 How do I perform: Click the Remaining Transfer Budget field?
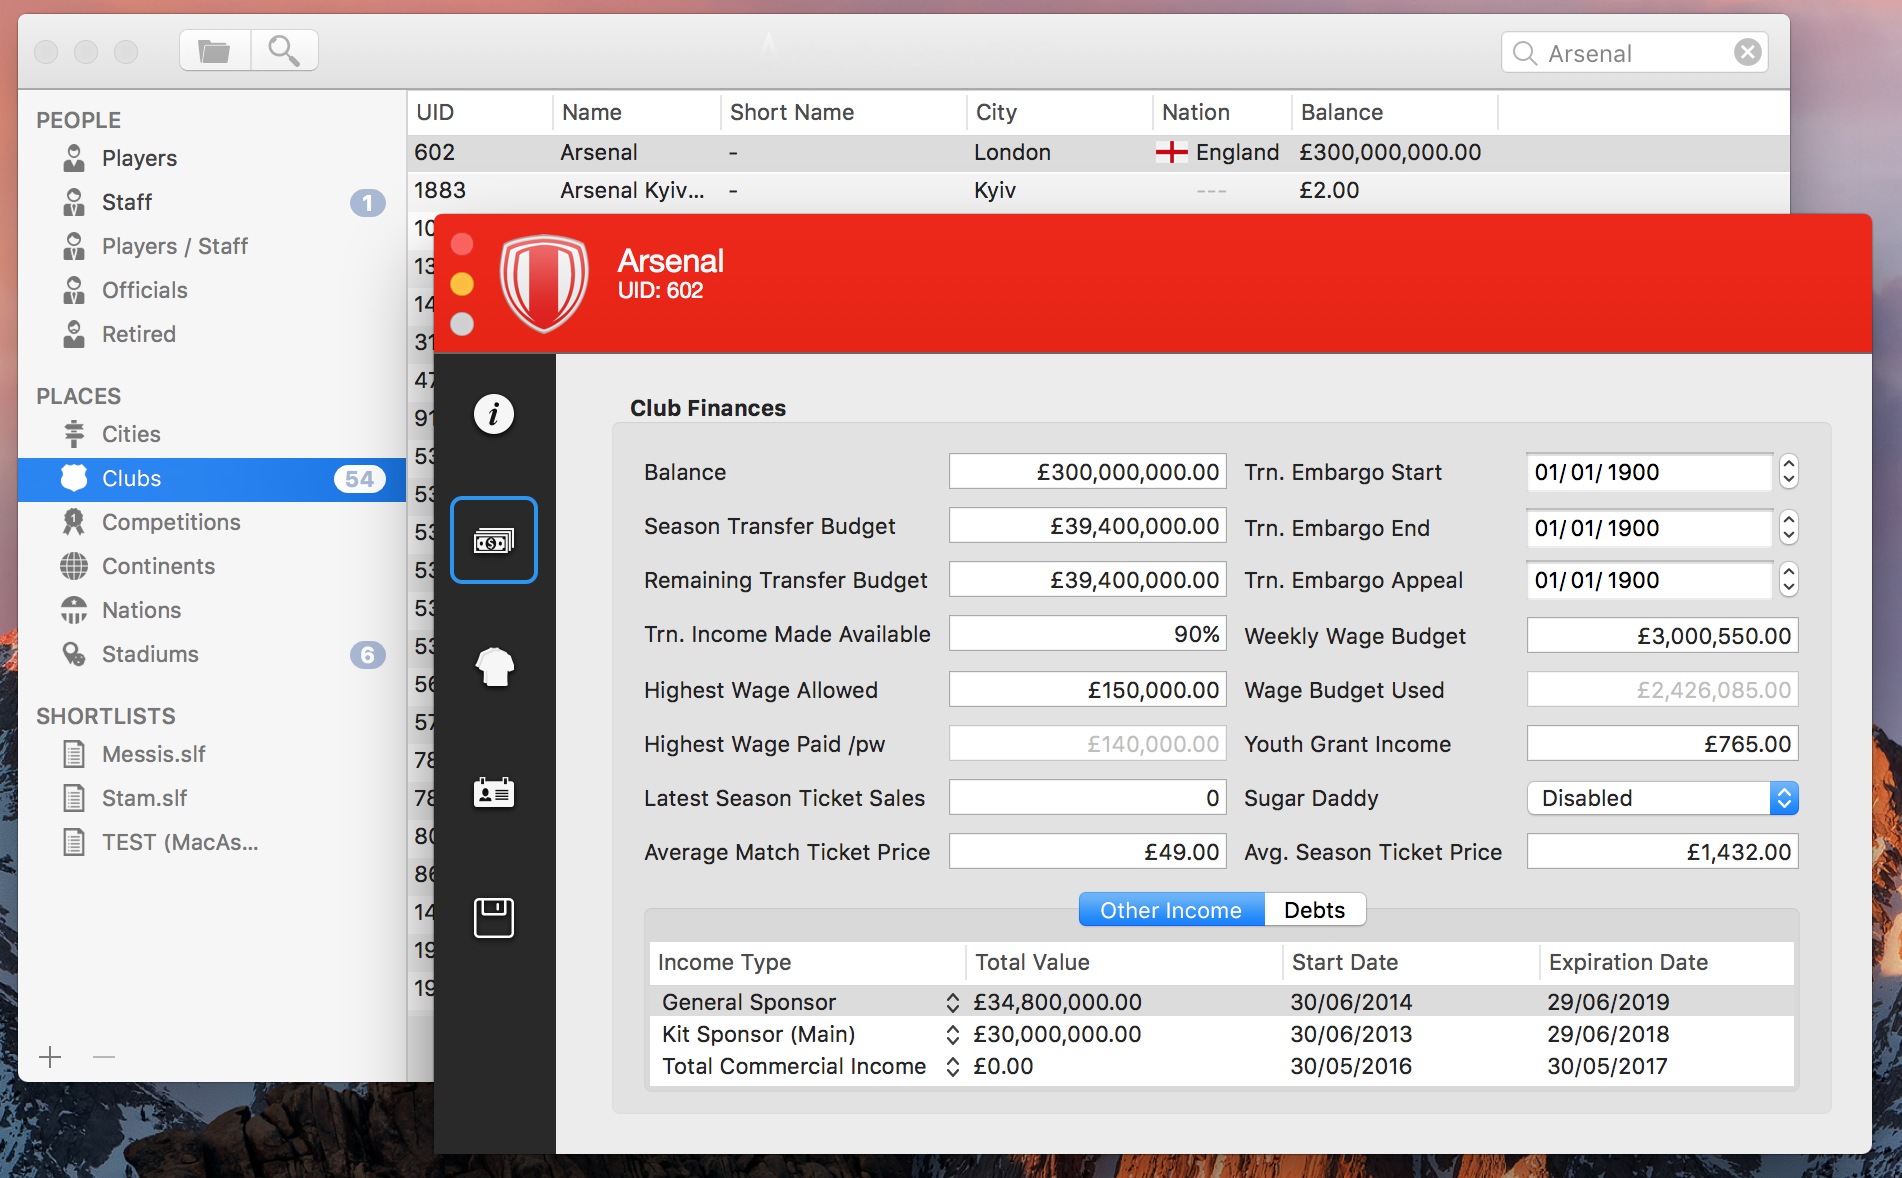pos(1087,580)
